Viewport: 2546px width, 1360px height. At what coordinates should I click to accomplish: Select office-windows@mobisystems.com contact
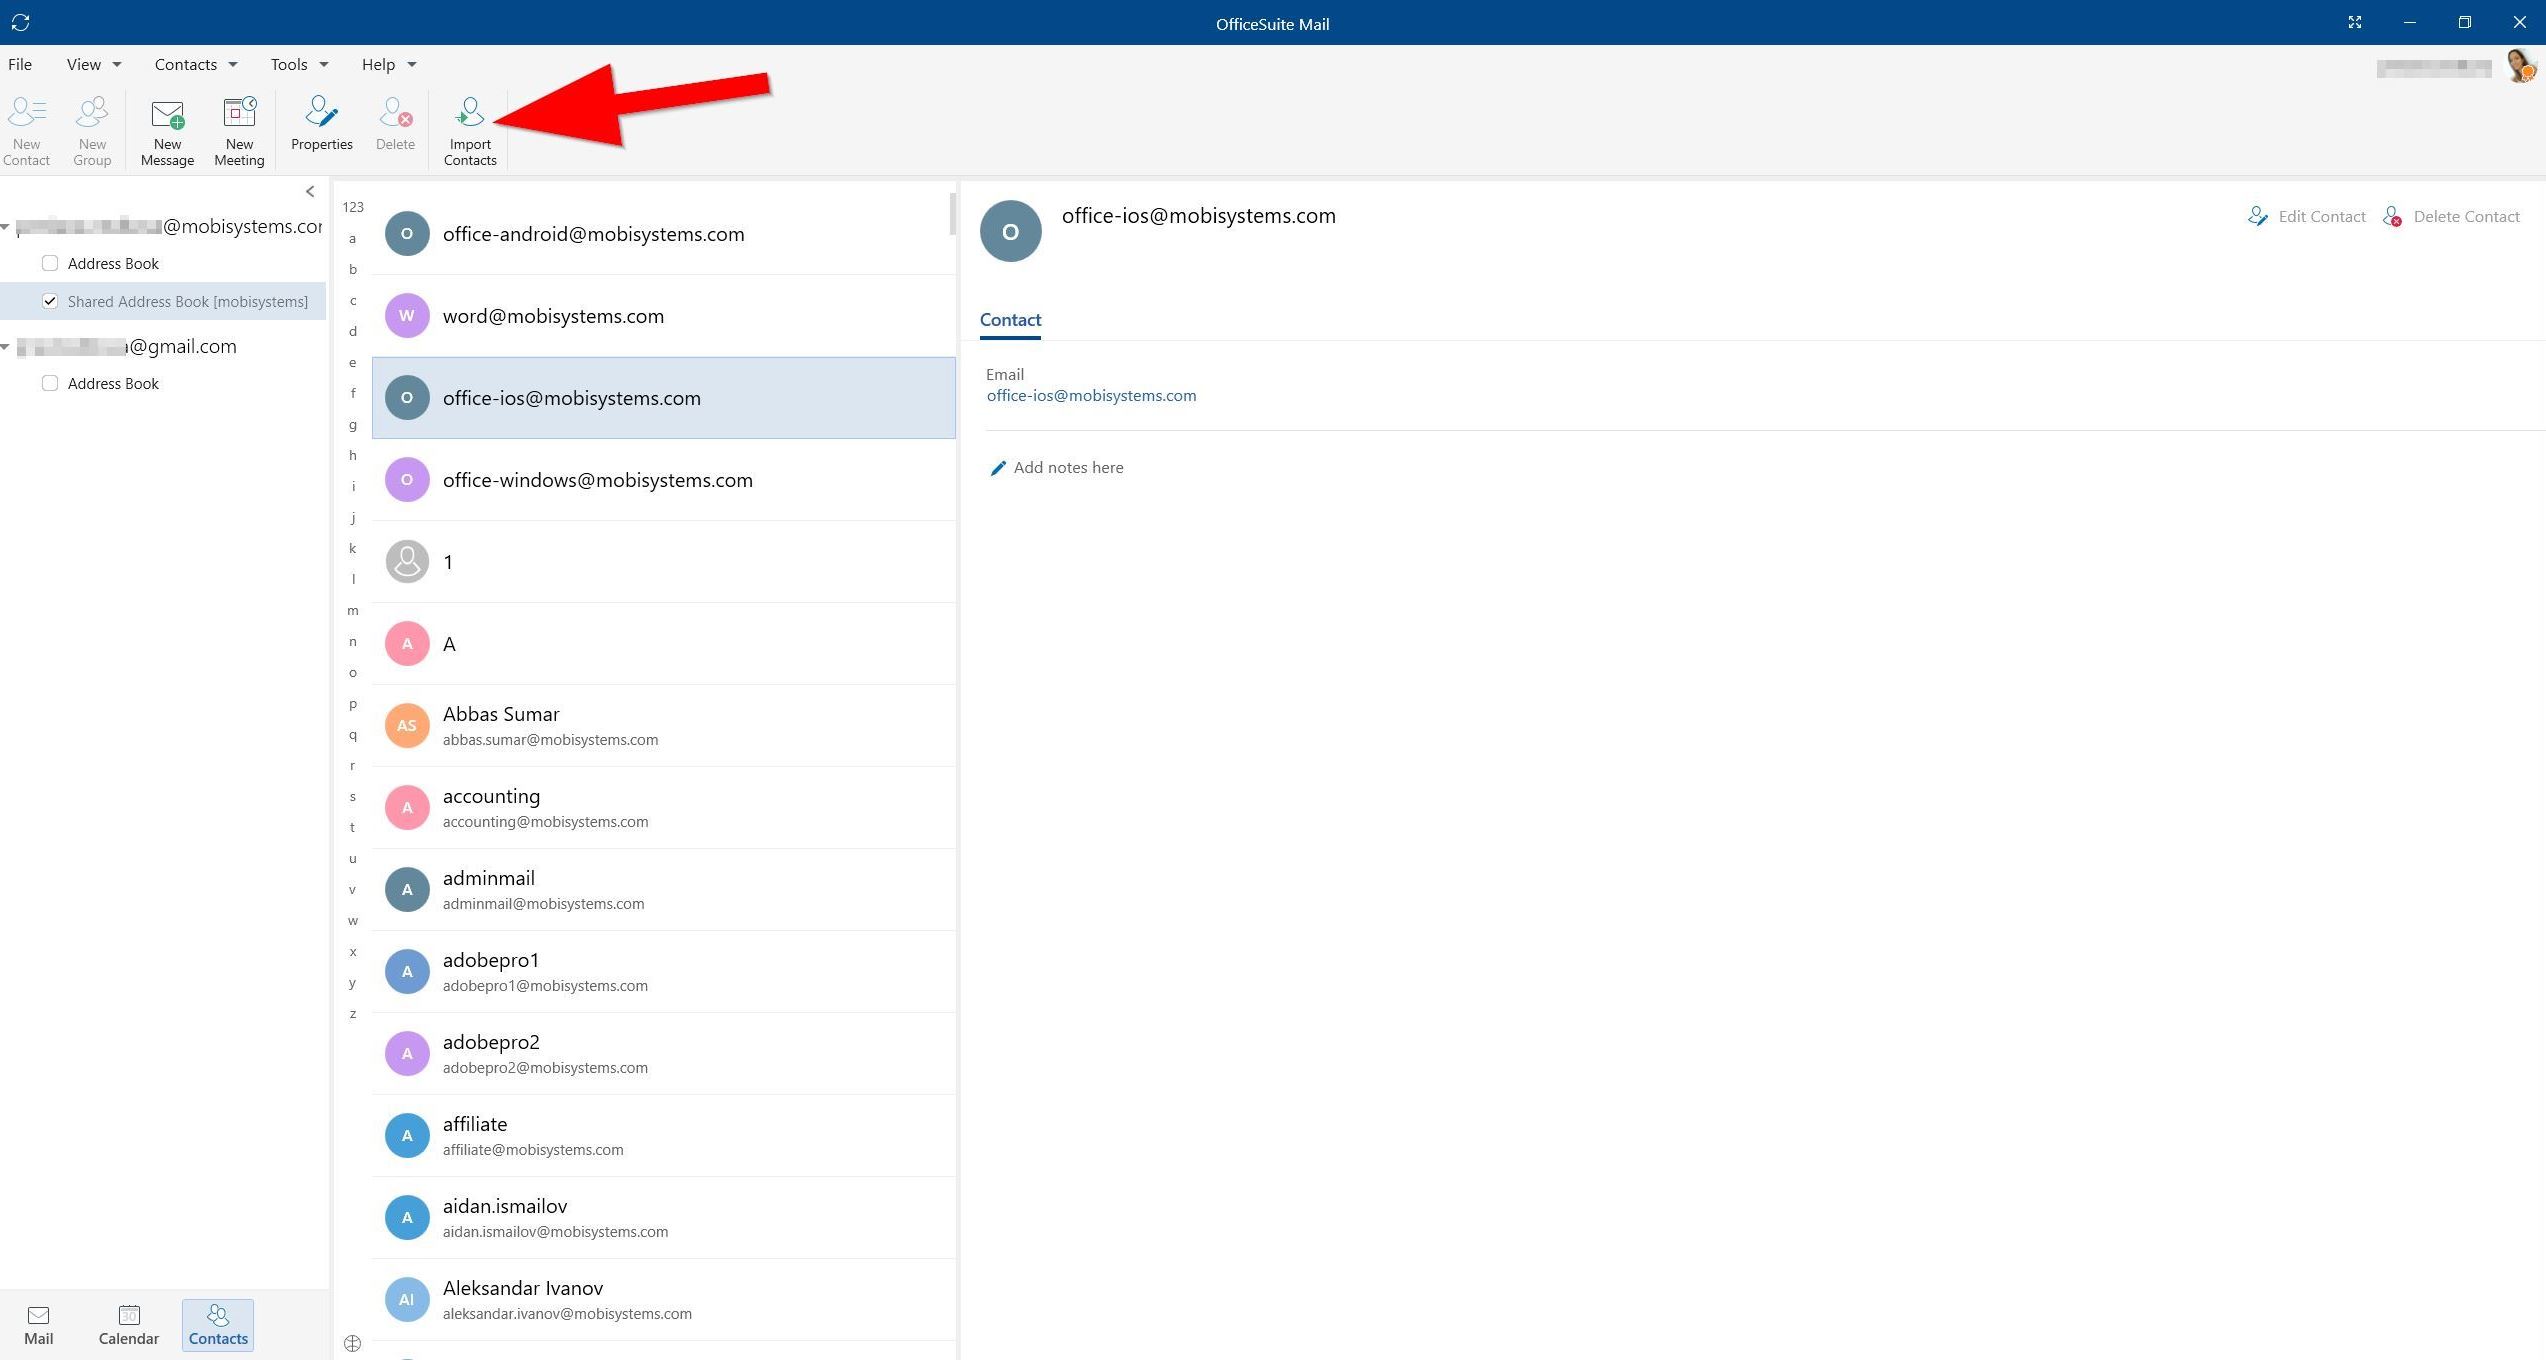(x=664, y=480)
